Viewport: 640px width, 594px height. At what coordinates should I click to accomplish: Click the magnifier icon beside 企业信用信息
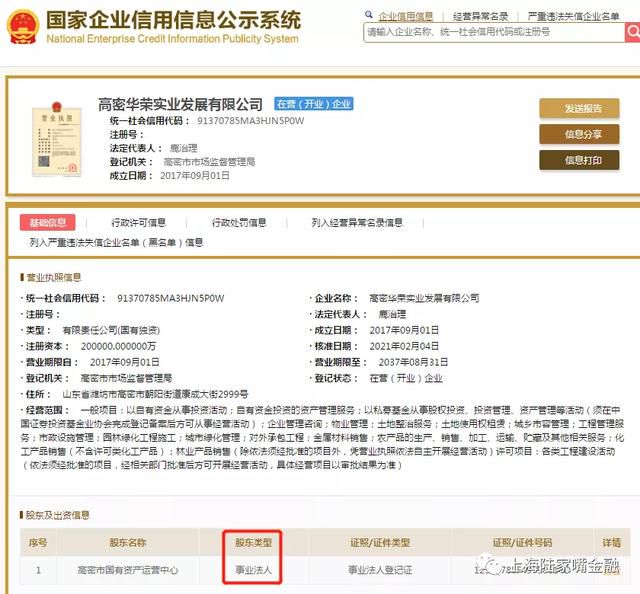369,15
